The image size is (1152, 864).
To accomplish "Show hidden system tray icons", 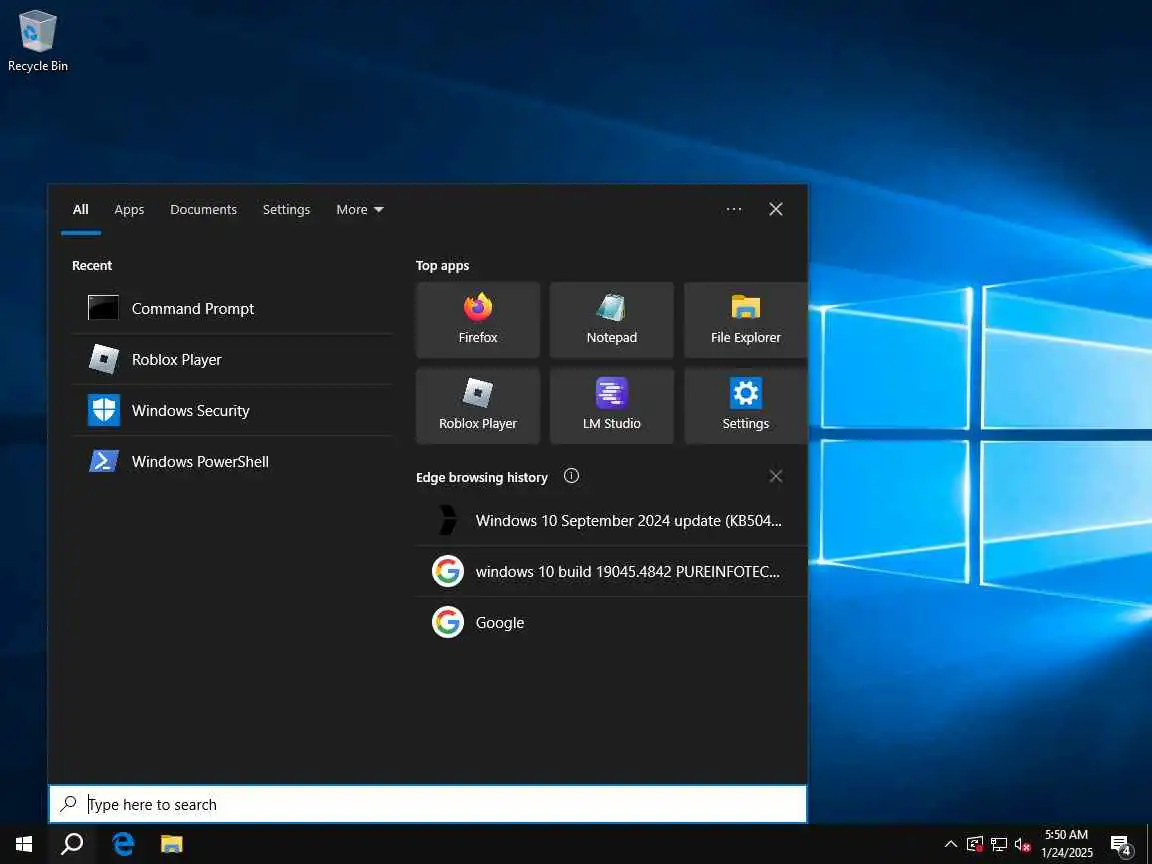I will click(950, 843).
